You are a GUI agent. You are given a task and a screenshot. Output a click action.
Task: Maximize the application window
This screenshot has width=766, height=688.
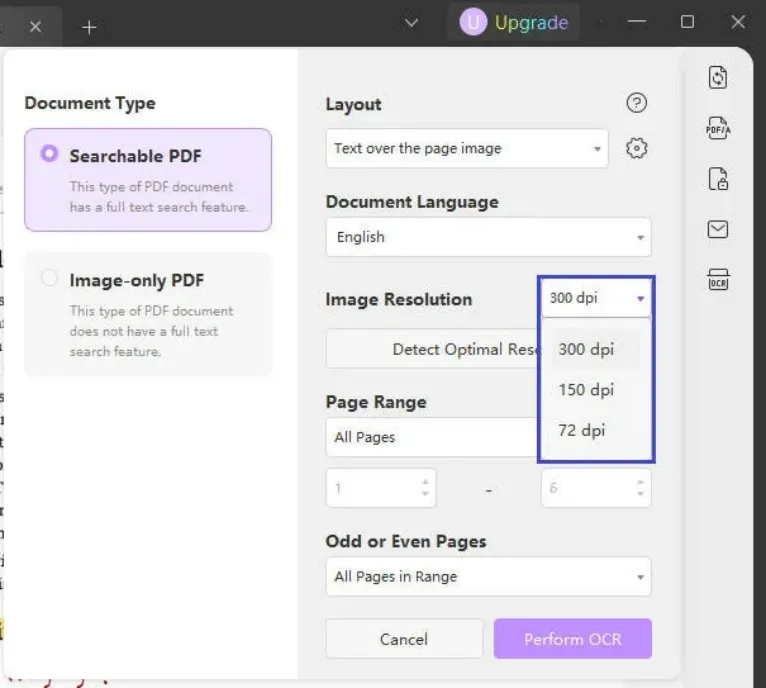(x=687, y=22)
